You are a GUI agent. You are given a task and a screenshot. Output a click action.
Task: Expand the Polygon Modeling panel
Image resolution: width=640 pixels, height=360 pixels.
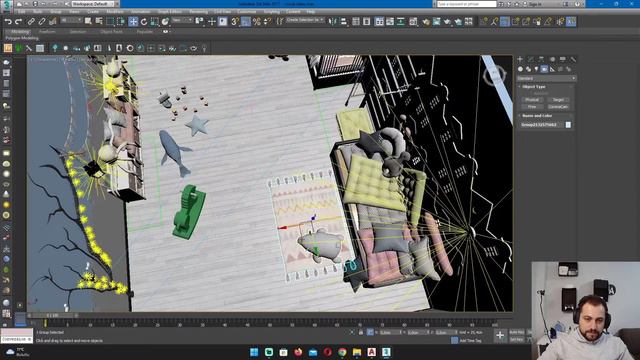22,38
